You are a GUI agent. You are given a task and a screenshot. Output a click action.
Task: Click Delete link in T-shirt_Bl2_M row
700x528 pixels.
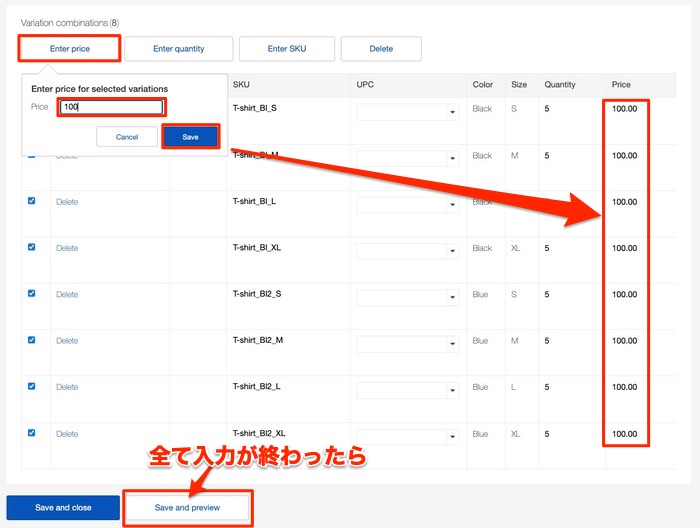click(67, 341)
